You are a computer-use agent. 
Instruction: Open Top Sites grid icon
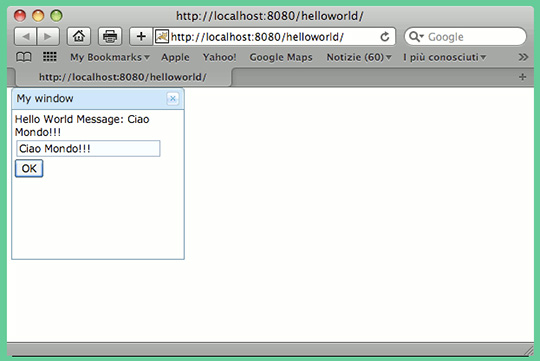click(50, 56)
